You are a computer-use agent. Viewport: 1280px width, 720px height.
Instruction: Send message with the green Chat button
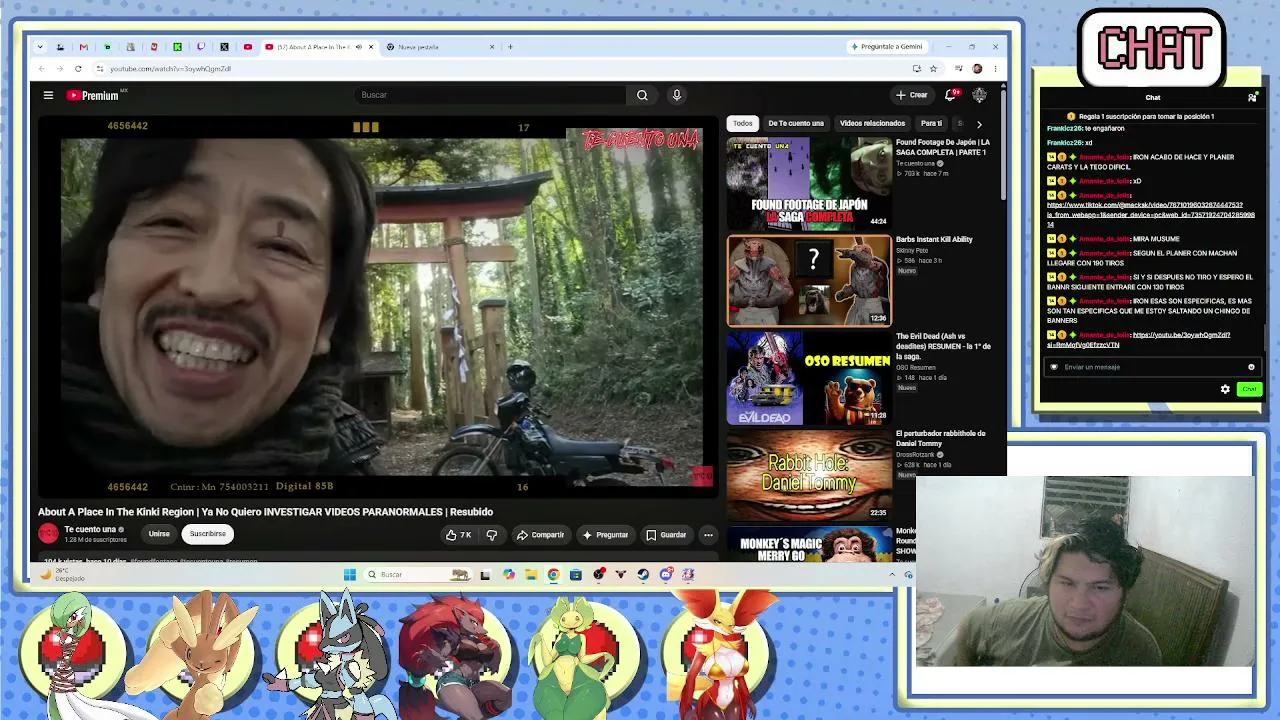(1249, 389)
